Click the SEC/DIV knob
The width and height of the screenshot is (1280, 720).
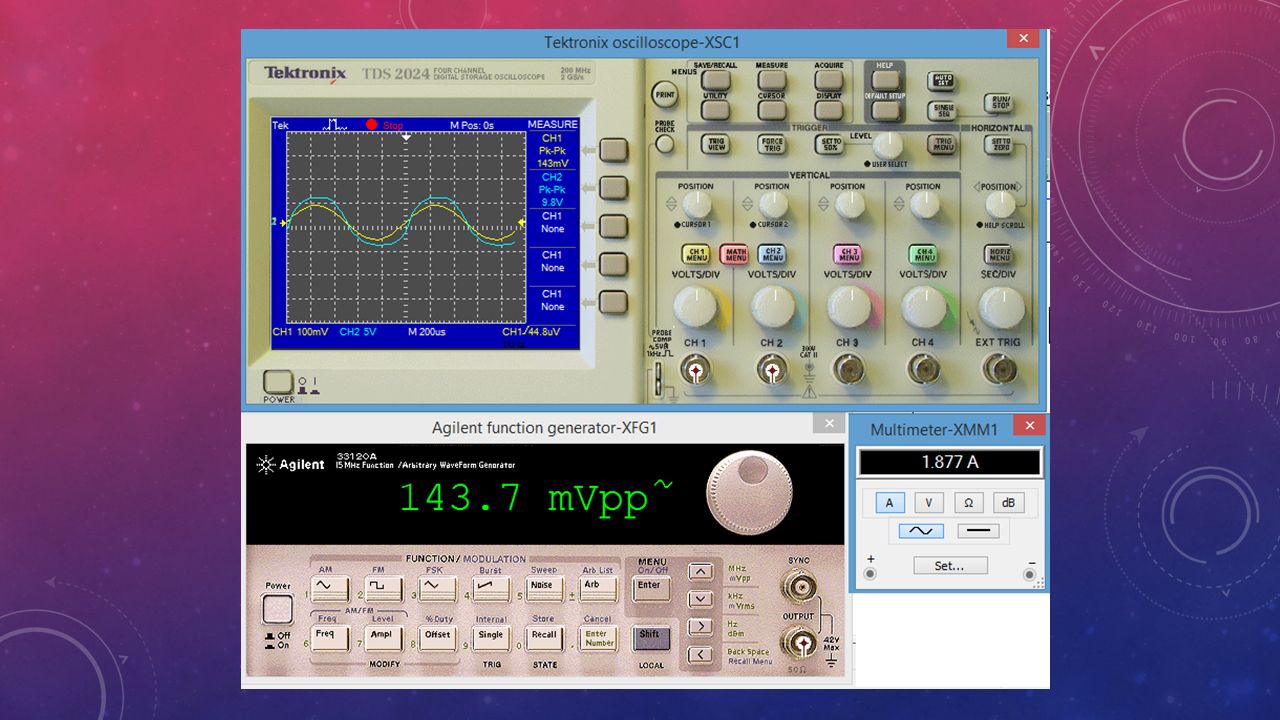click(1001, 307)
